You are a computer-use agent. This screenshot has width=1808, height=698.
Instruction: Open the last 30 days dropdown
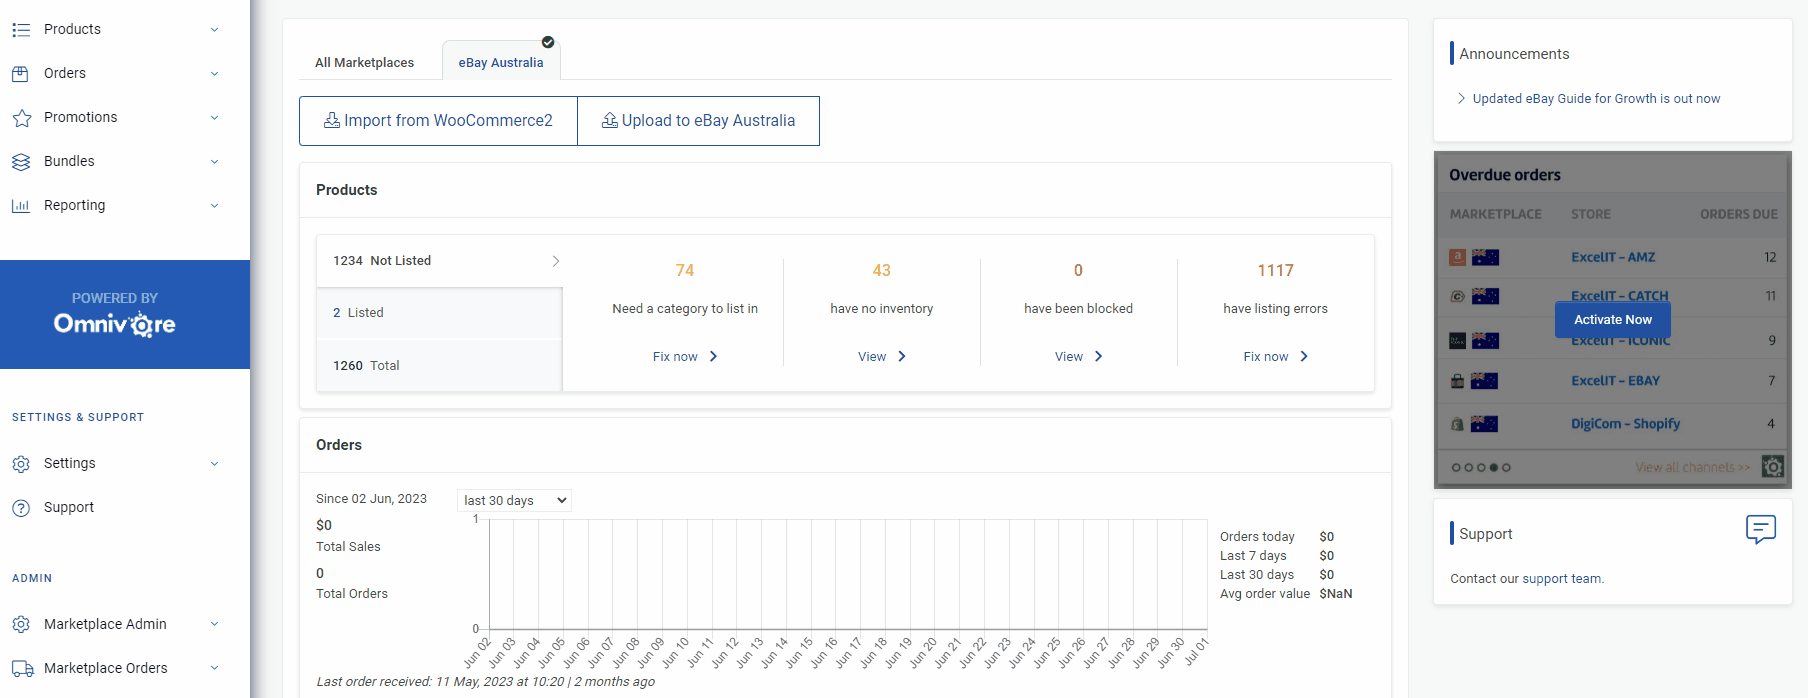[514, 500]
